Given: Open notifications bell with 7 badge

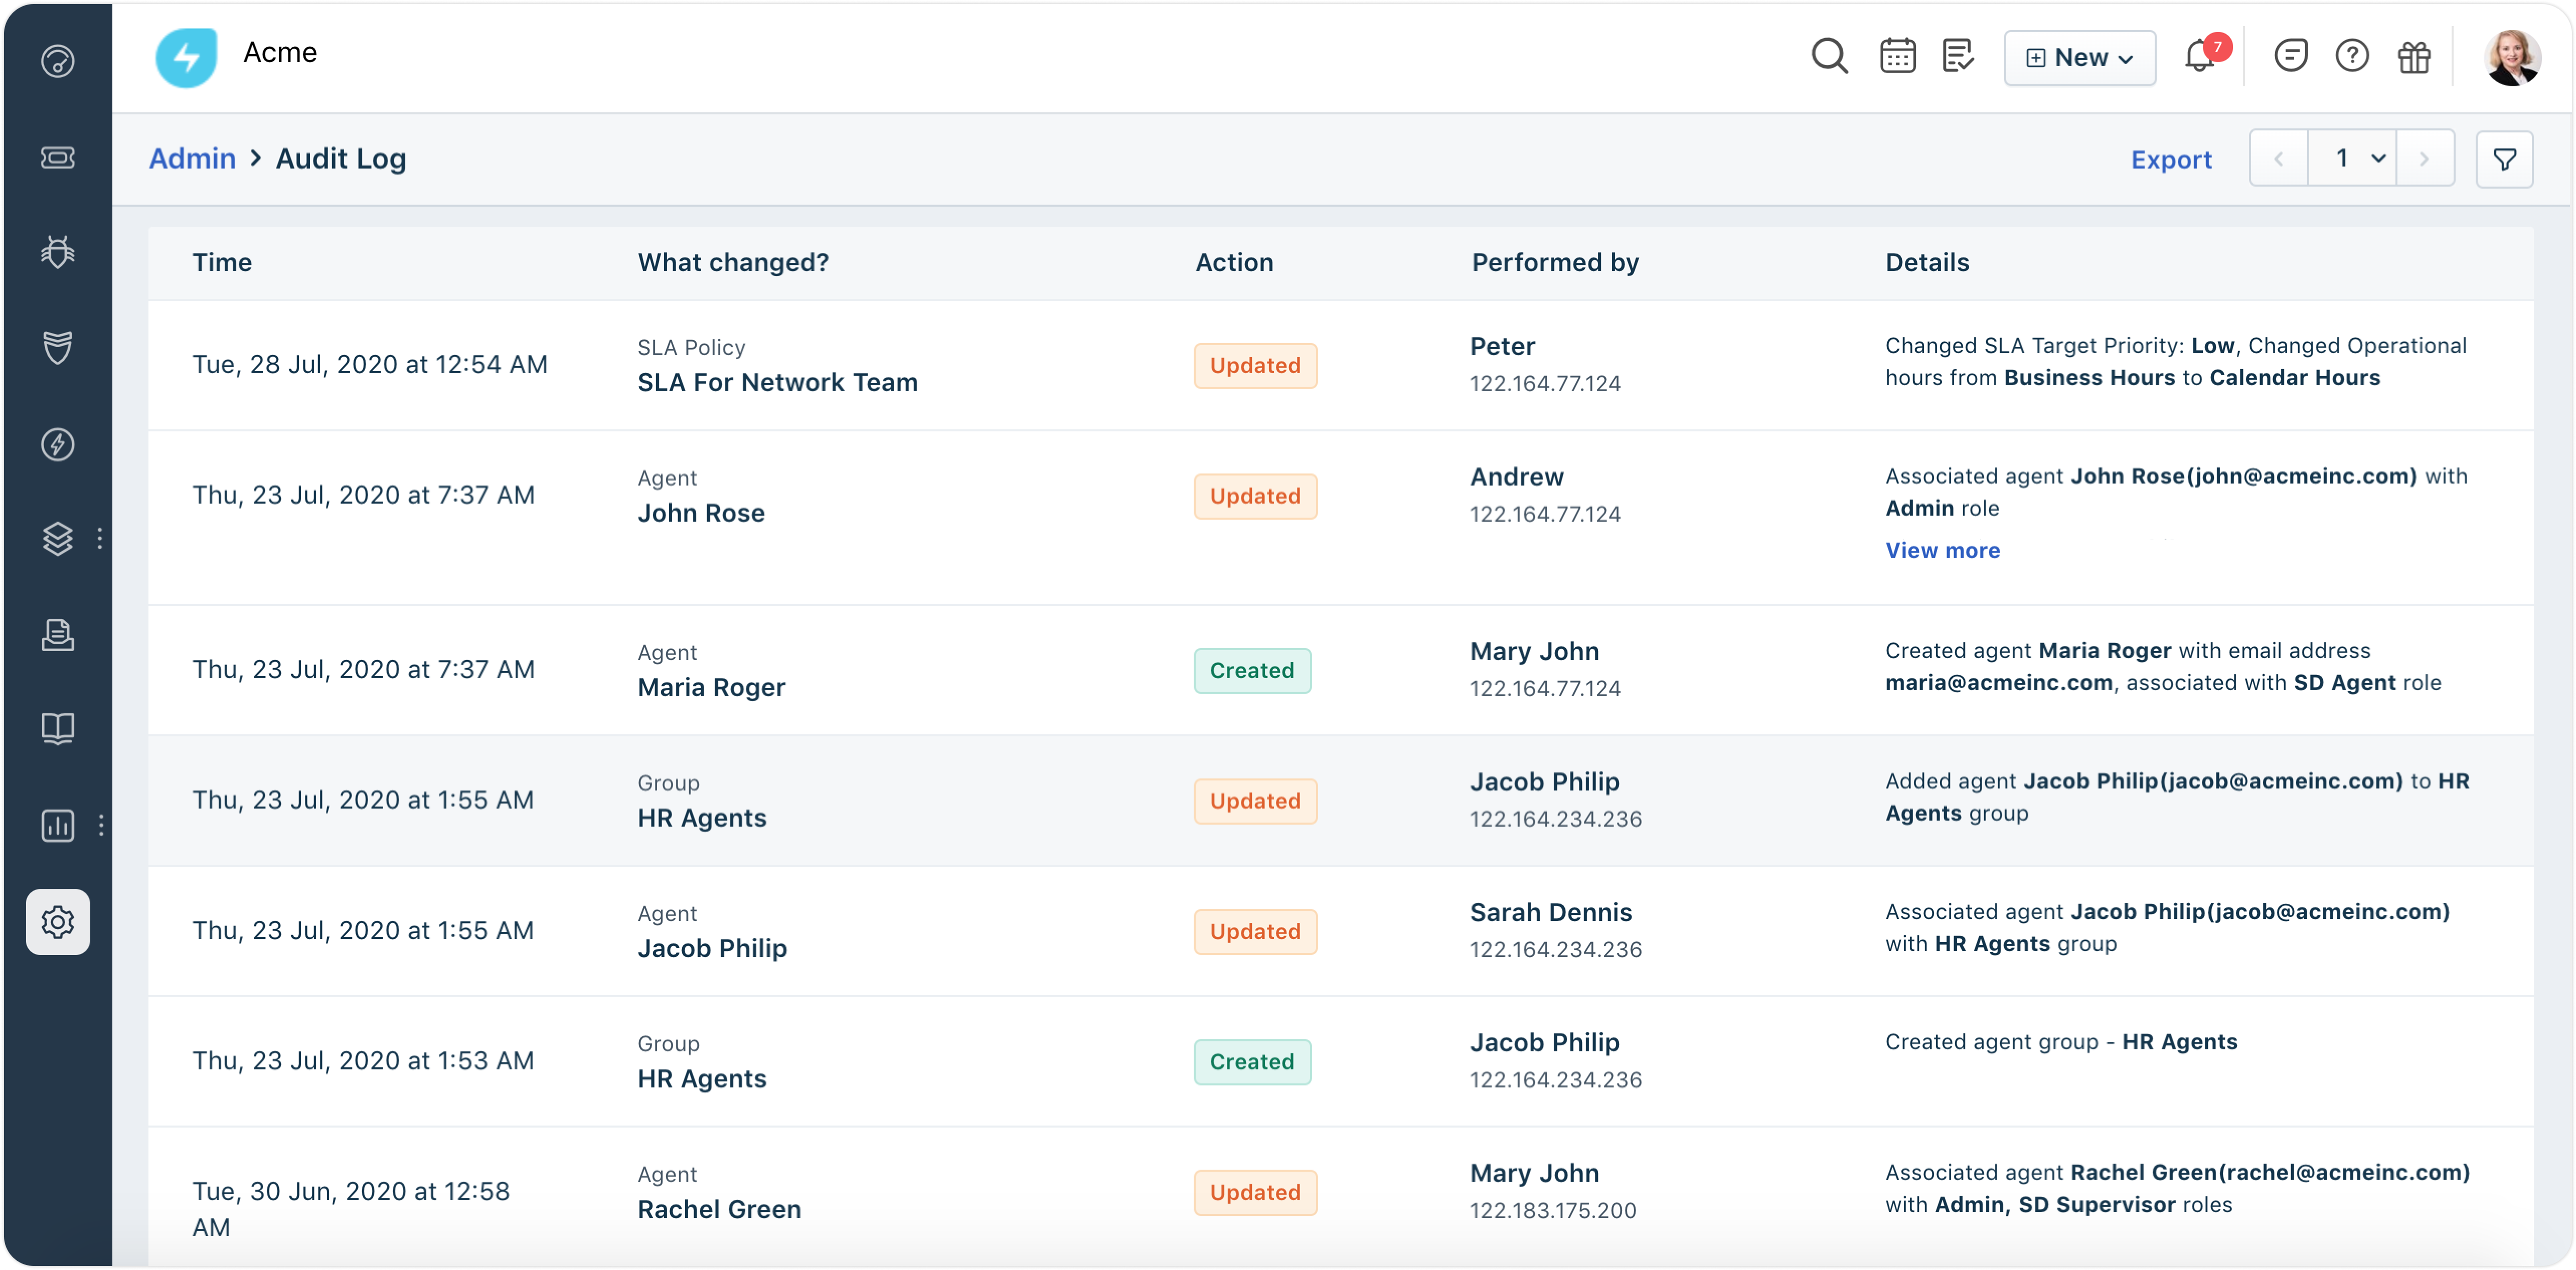Looking at the screenshot, I should (x=2200, y=57).
